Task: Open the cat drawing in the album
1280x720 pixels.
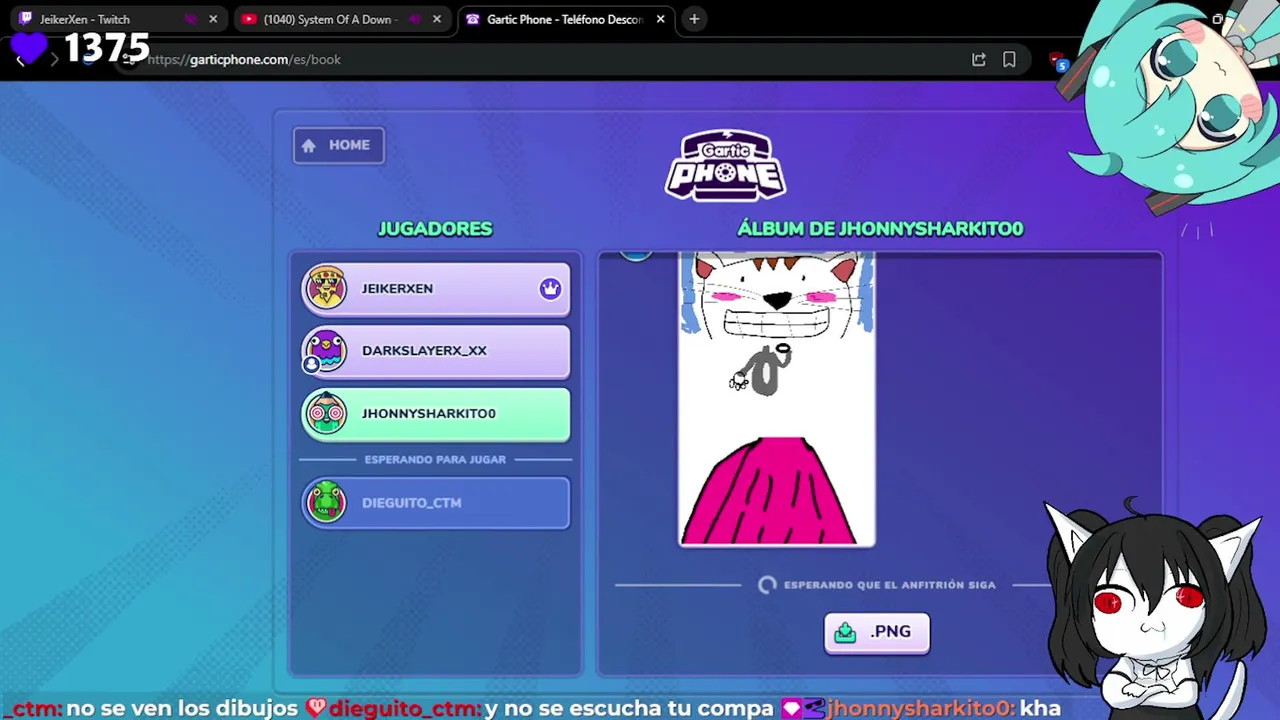Action: coord(777,399)
